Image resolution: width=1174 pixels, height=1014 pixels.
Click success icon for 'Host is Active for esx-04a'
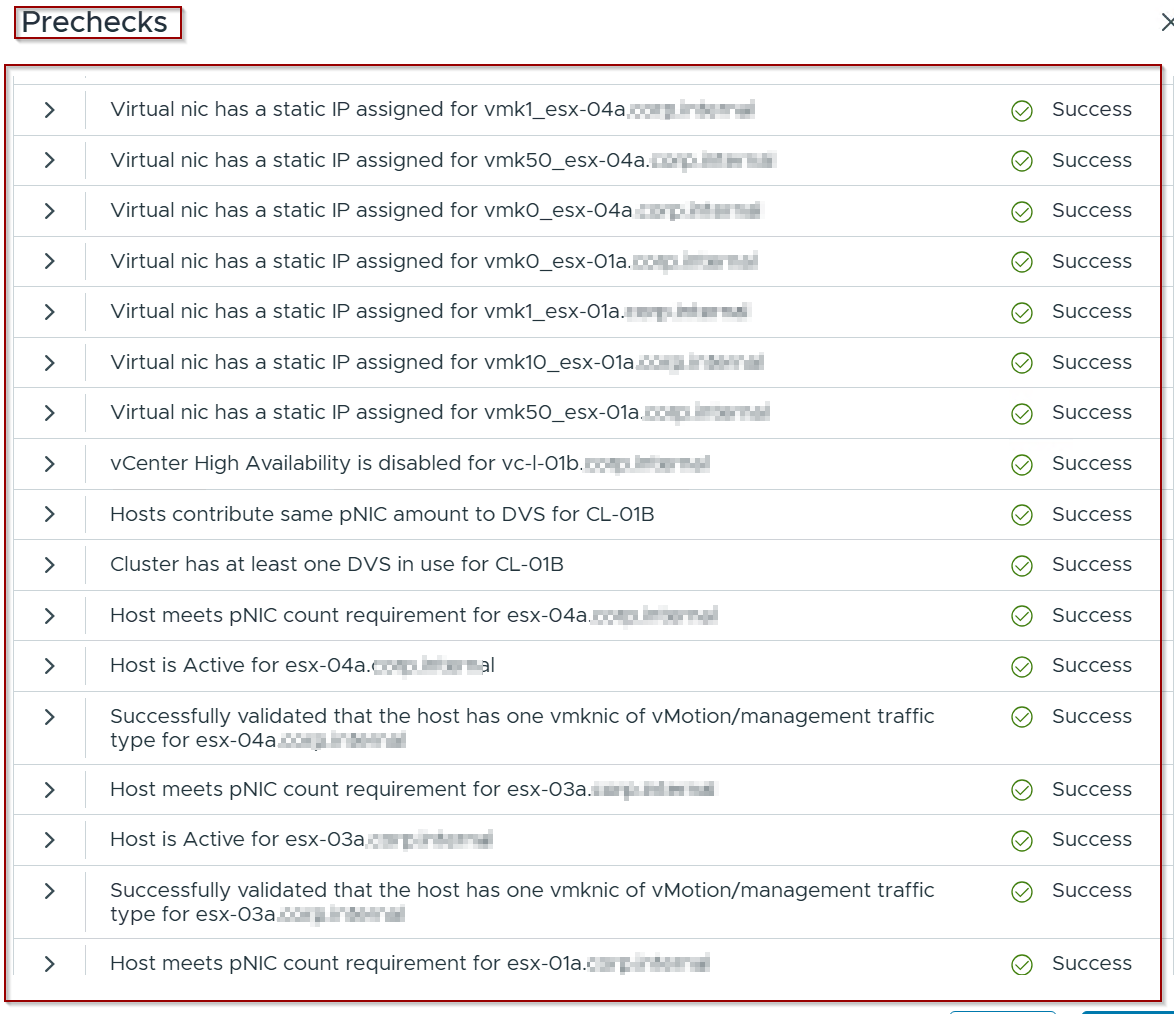(1021, 666)
